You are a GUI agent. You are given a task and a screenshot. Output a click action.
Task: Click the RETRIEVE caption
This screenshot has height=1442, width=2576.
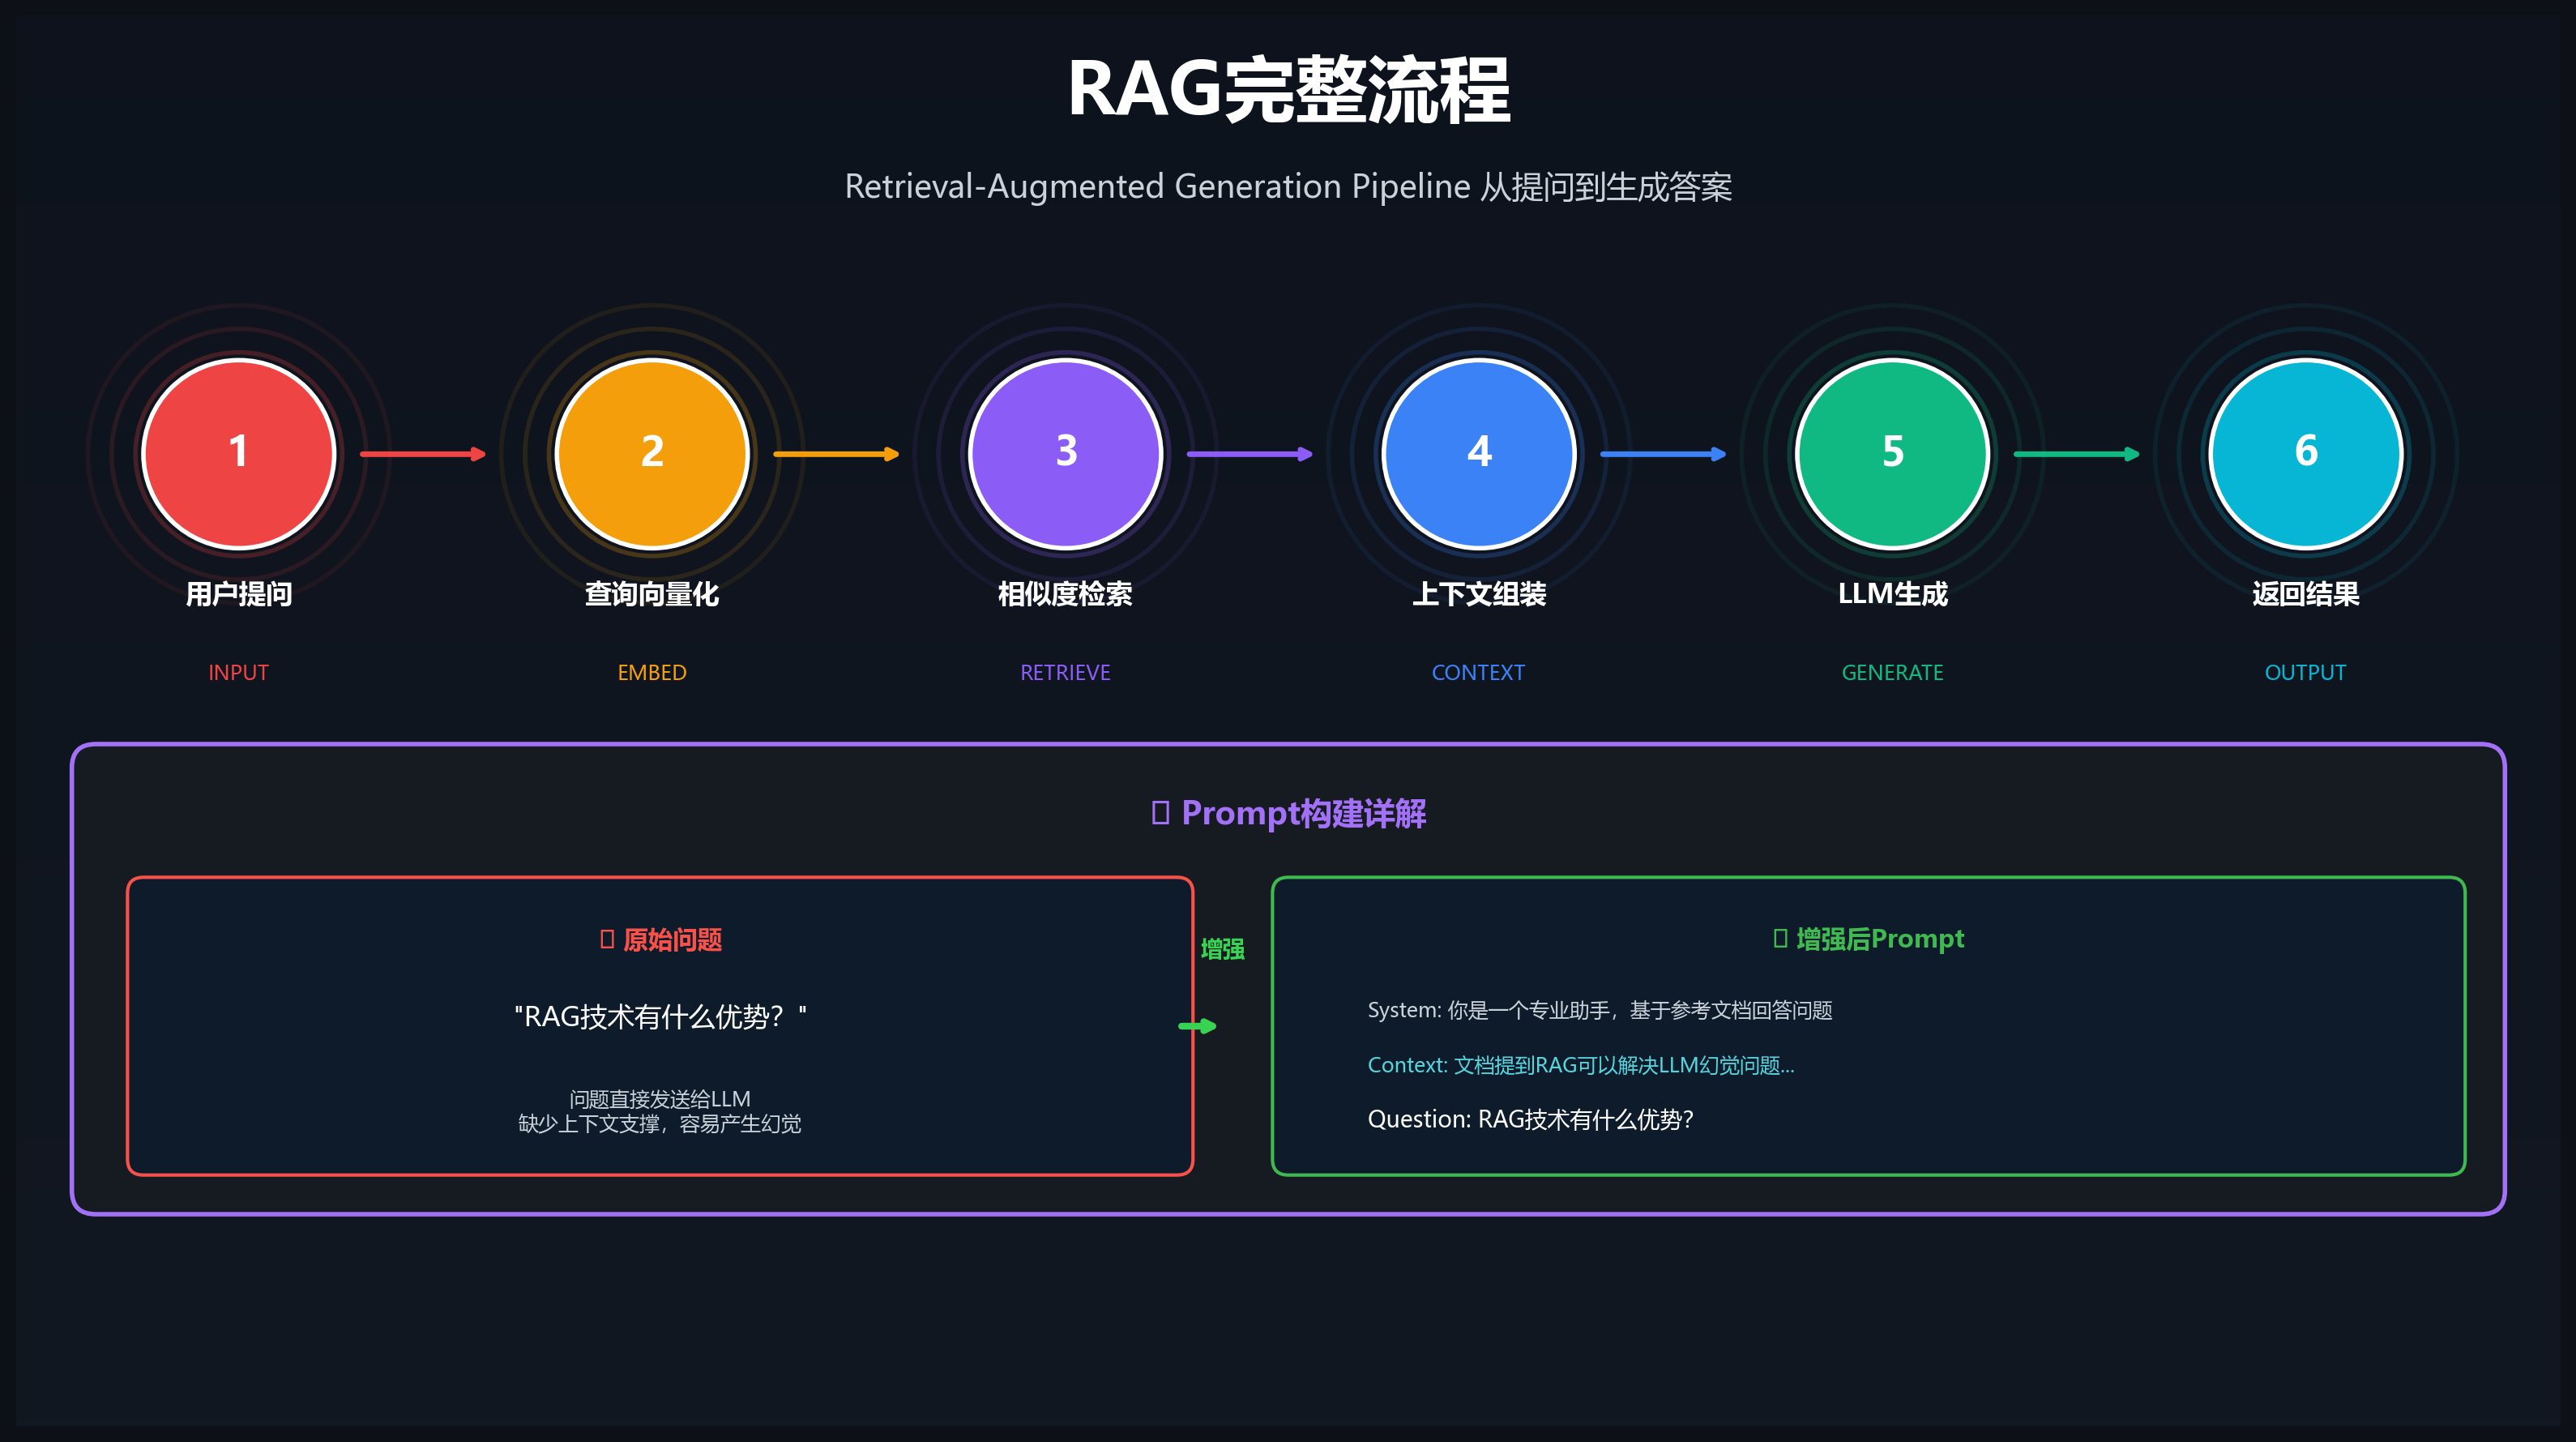(x=1066, y=672)
